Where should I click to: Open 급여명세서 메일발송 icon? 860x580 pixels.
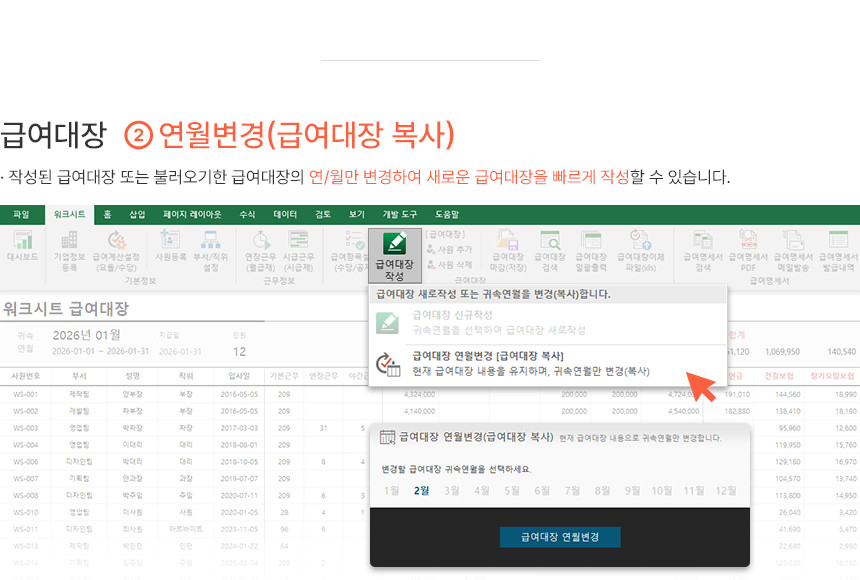coord(794,251)
